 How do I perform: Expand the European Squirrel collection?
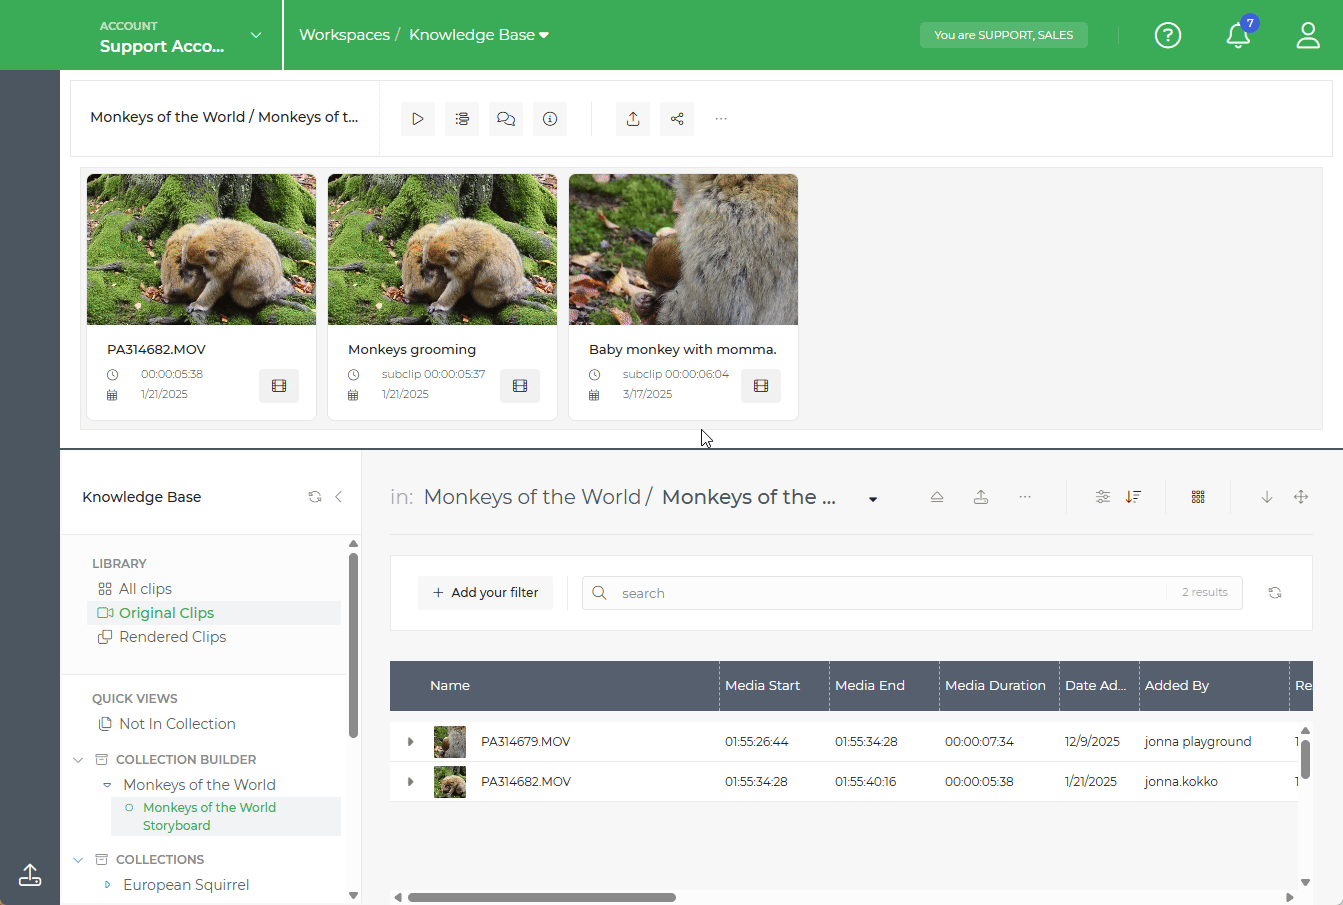(x=107, y=885)
